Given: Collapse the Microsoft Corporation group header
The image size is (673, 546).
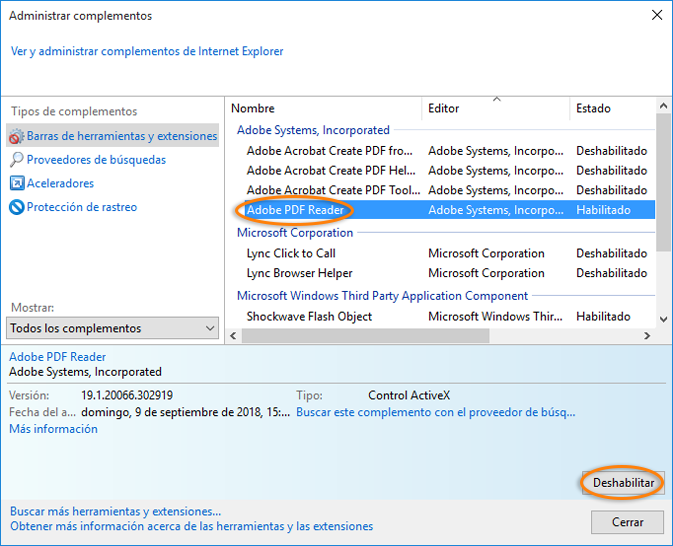Looking at the screenshot, I should coord(295,233).
